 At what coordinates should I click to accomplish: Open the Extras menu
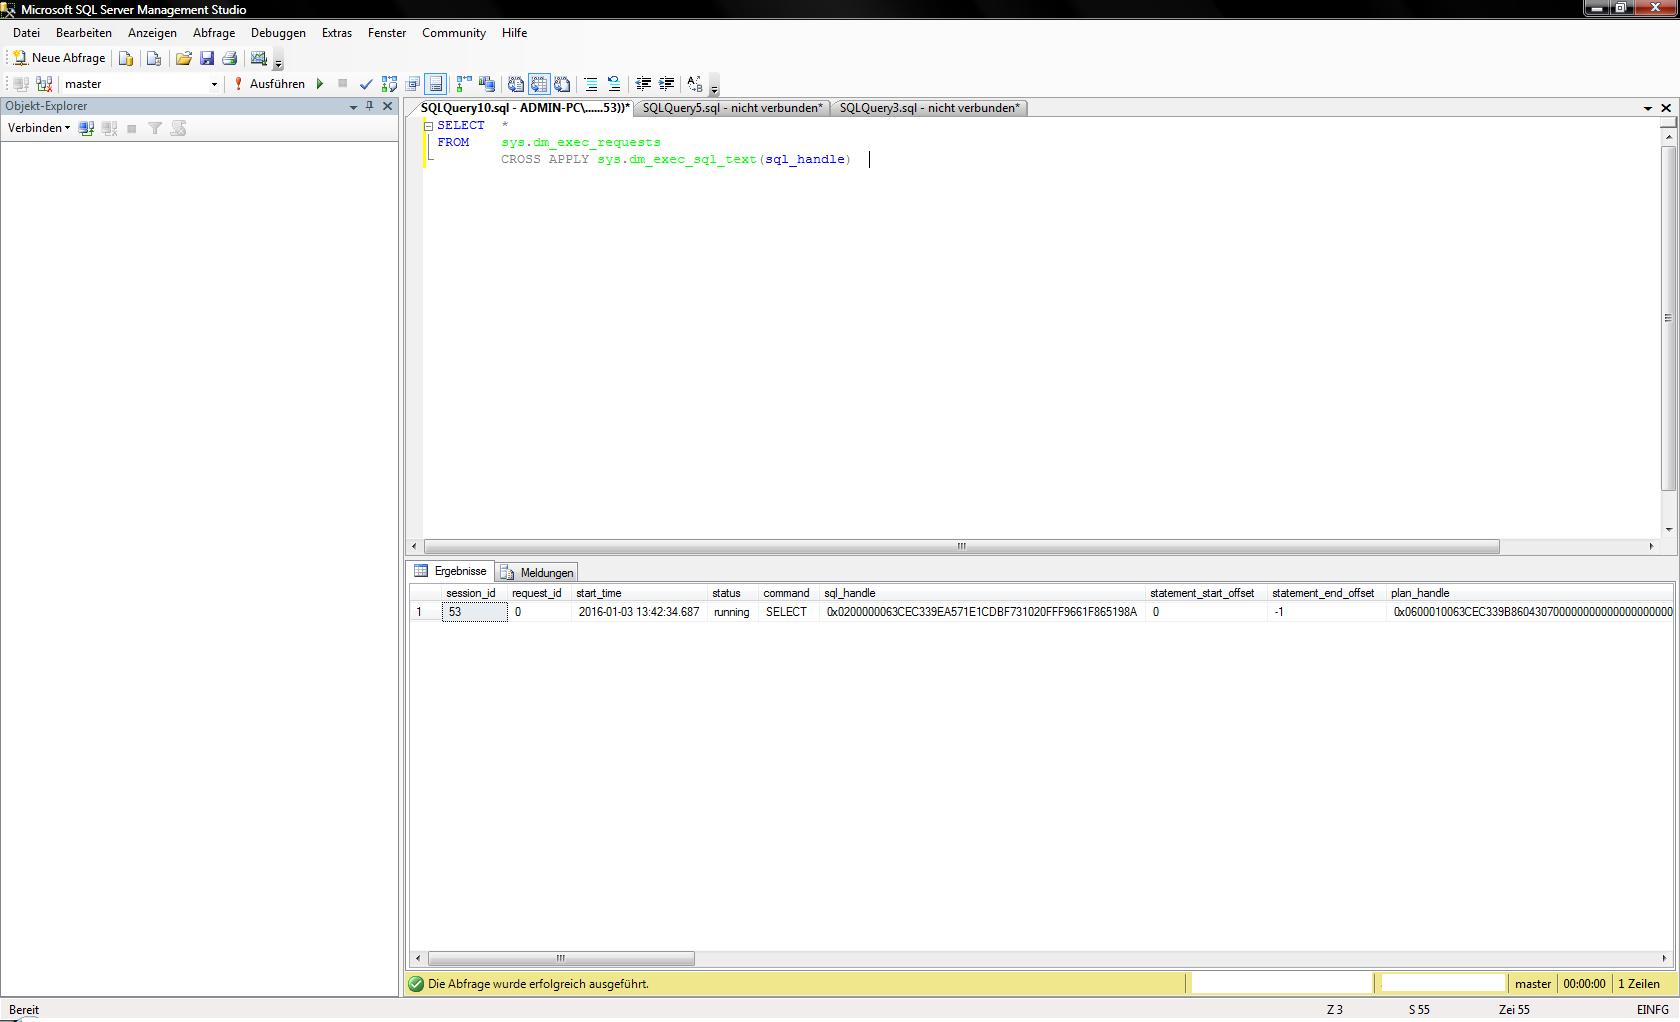click(337, 33)
